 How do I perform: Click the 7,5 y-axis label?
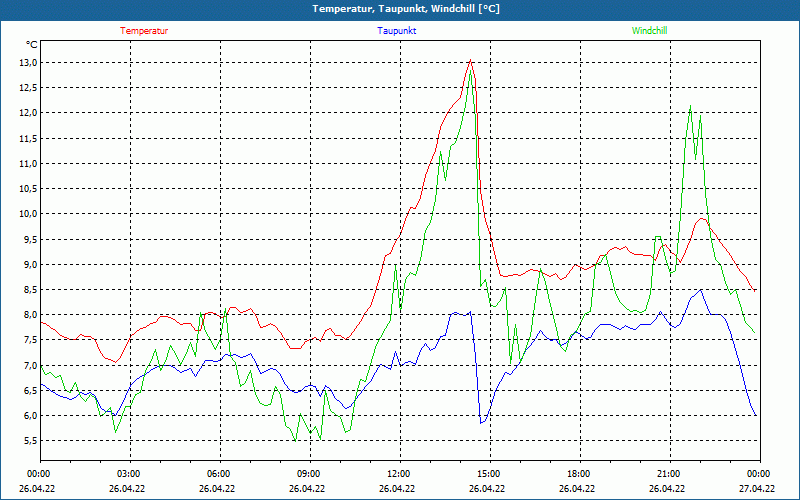tap(31, 340)
